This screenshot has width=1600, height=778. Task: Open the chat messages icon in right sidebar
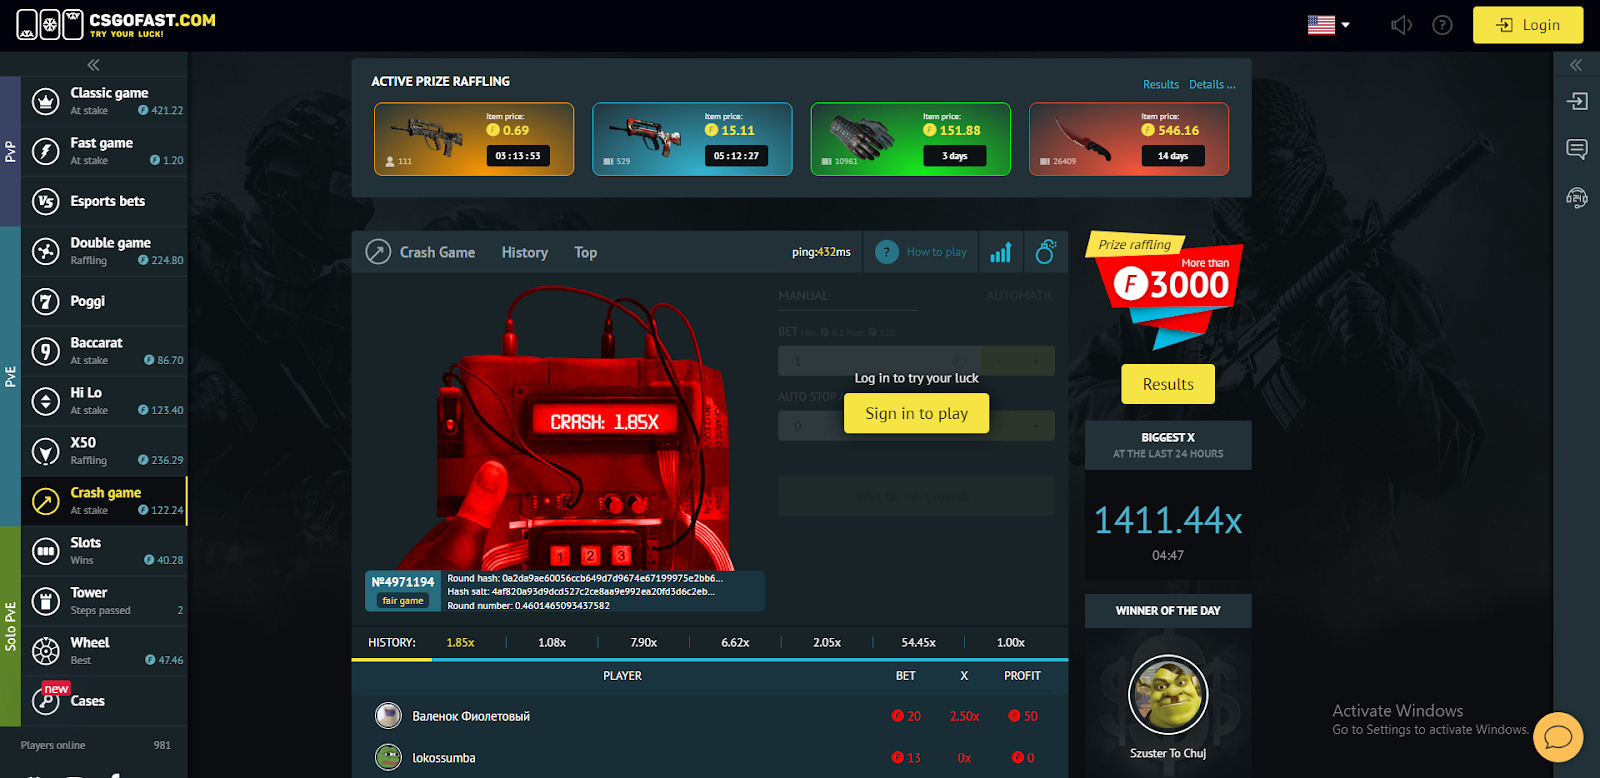[x=1577, y=149]
